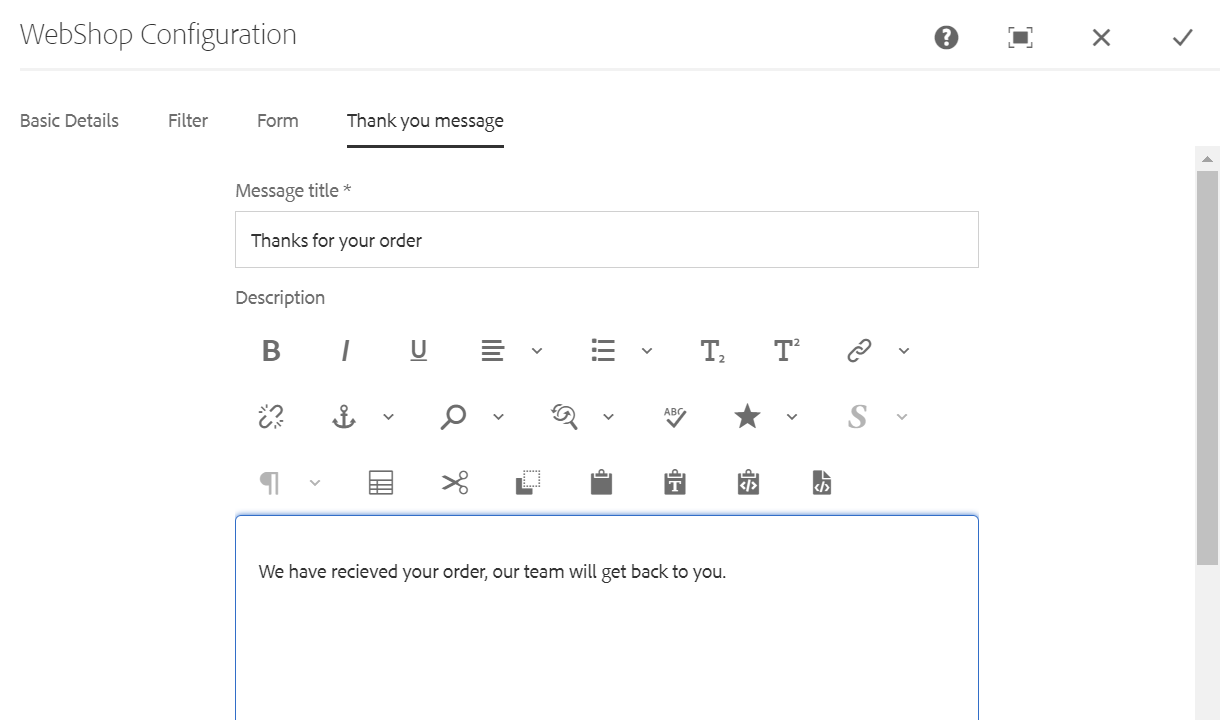Viewport: 1225px width, 720px height.
Task: Insert a hyperlink with the link icon
Action: [x=860, y=351]
